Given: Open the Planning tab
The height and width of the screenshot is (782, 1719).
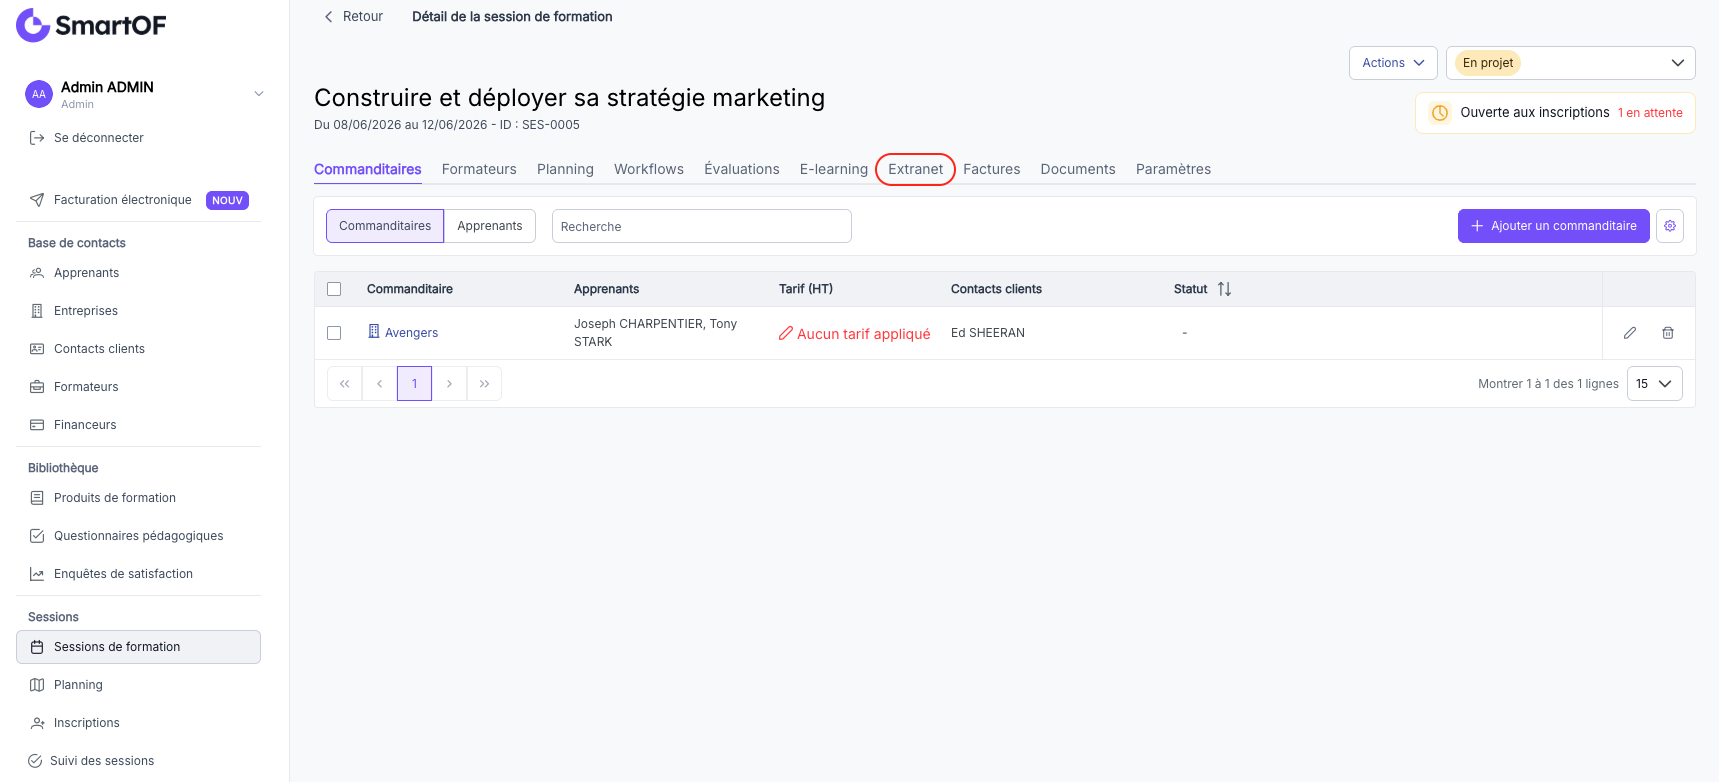Looking at the screenshot, I should point(565,169).
